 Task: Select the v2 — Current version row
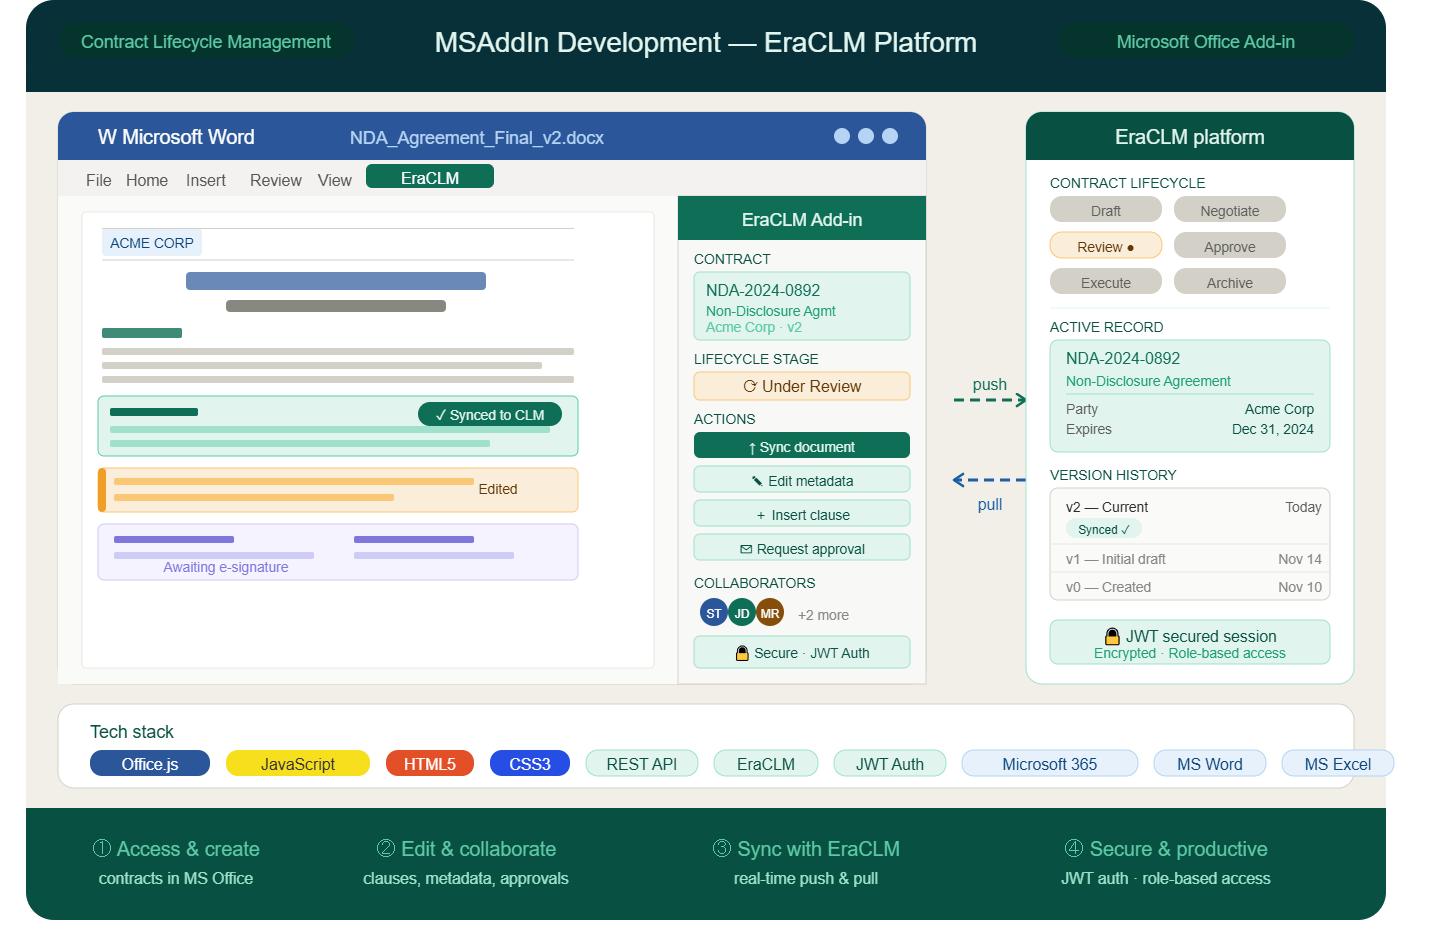pyautogui.click(x=1190, y=516)
